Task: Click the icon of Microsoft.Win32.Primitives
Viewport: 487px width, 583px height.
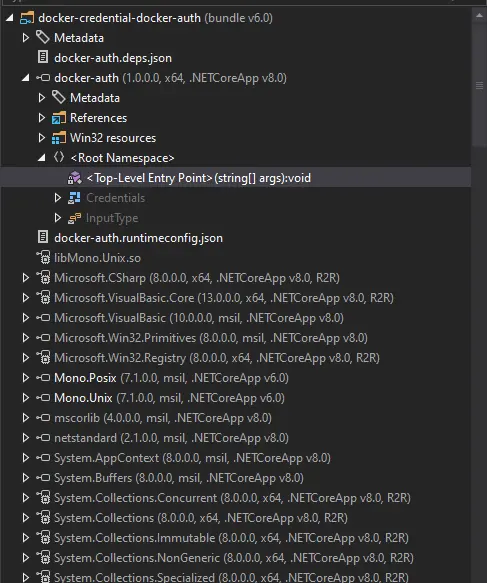Action: click(x=43, y=338)
